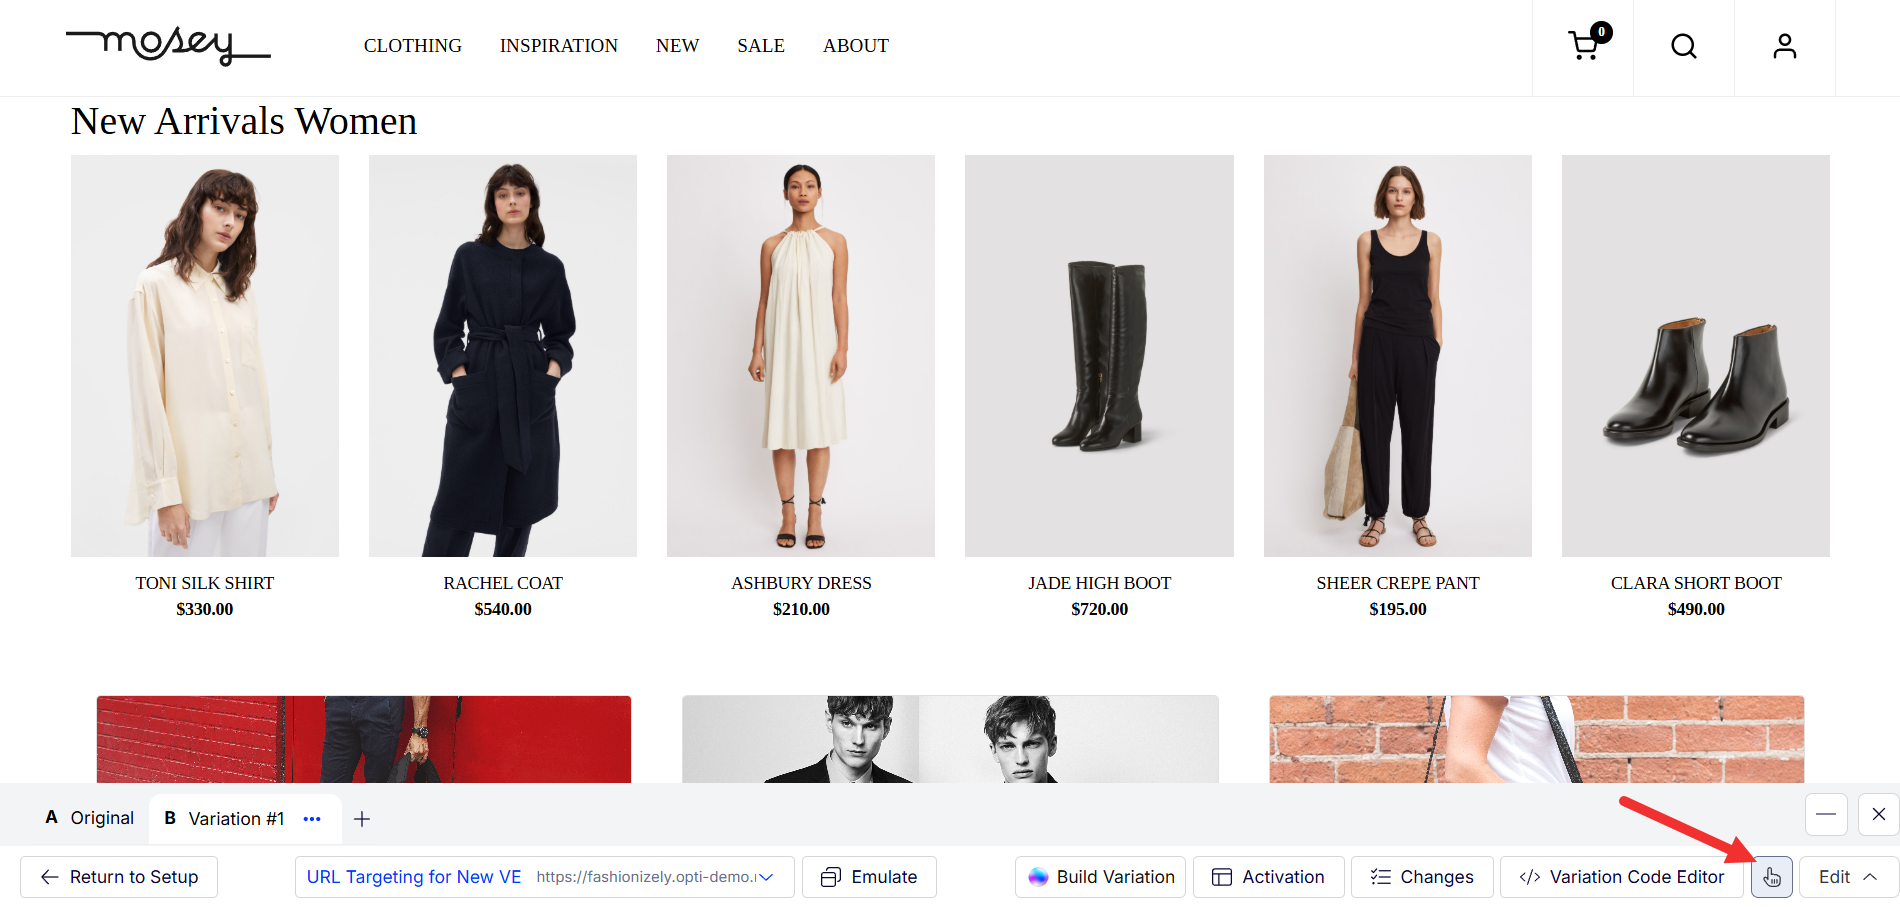The width and height of the screenshot is (1900, 907).
Task: Click the search magnifier icon
Action: (1684, 46)
